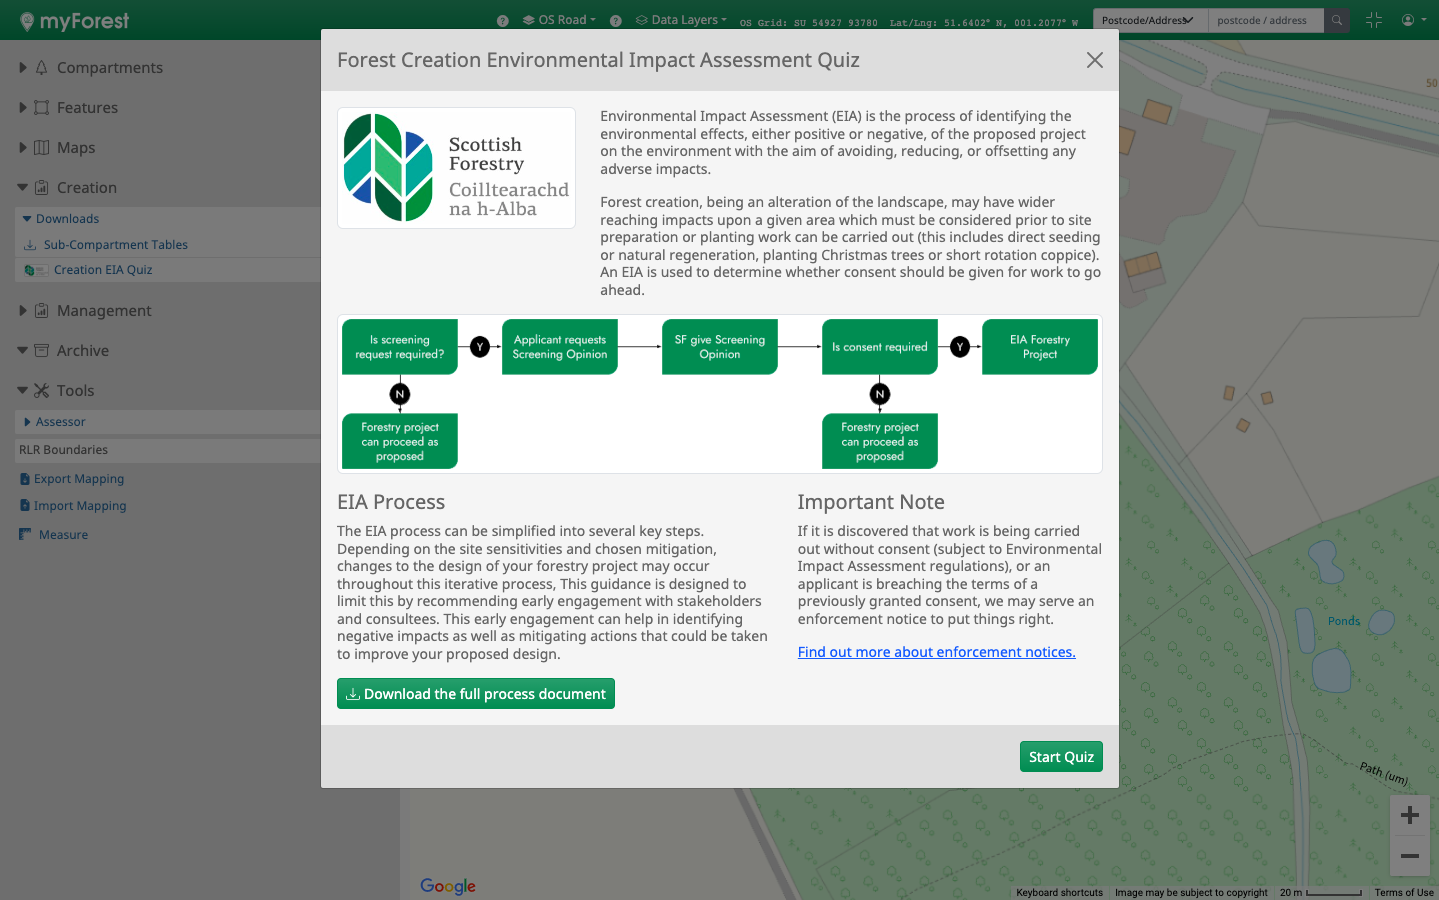
Task: Click the Start Quiz button
Action: click(1060, 757)
